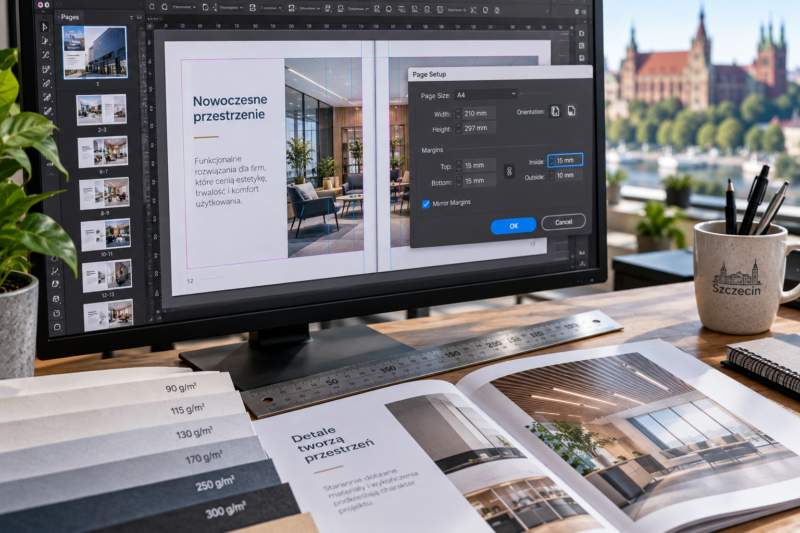Dismiss Page Setup with the Cancel button
Screen dimensions: 800x533
[563, 222]
